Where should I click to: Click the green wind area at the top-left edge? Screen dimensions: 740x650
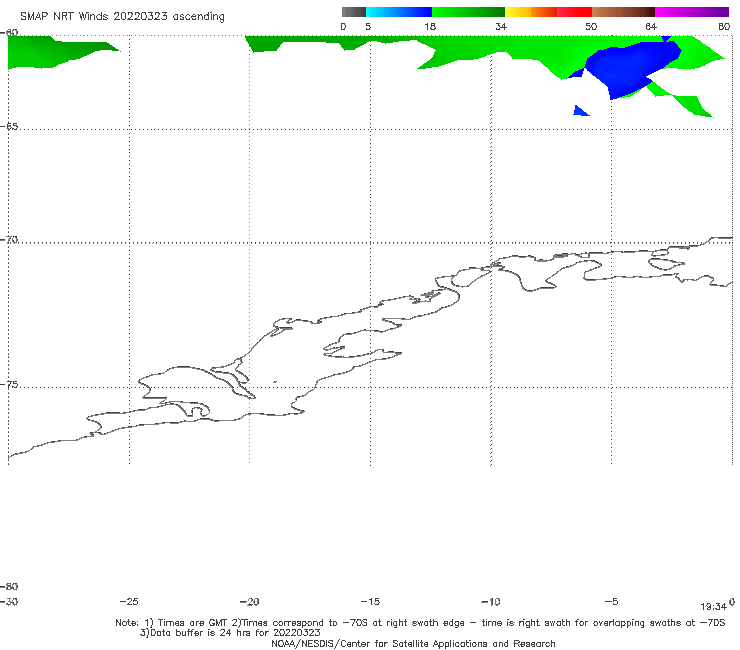coord(52,53)
